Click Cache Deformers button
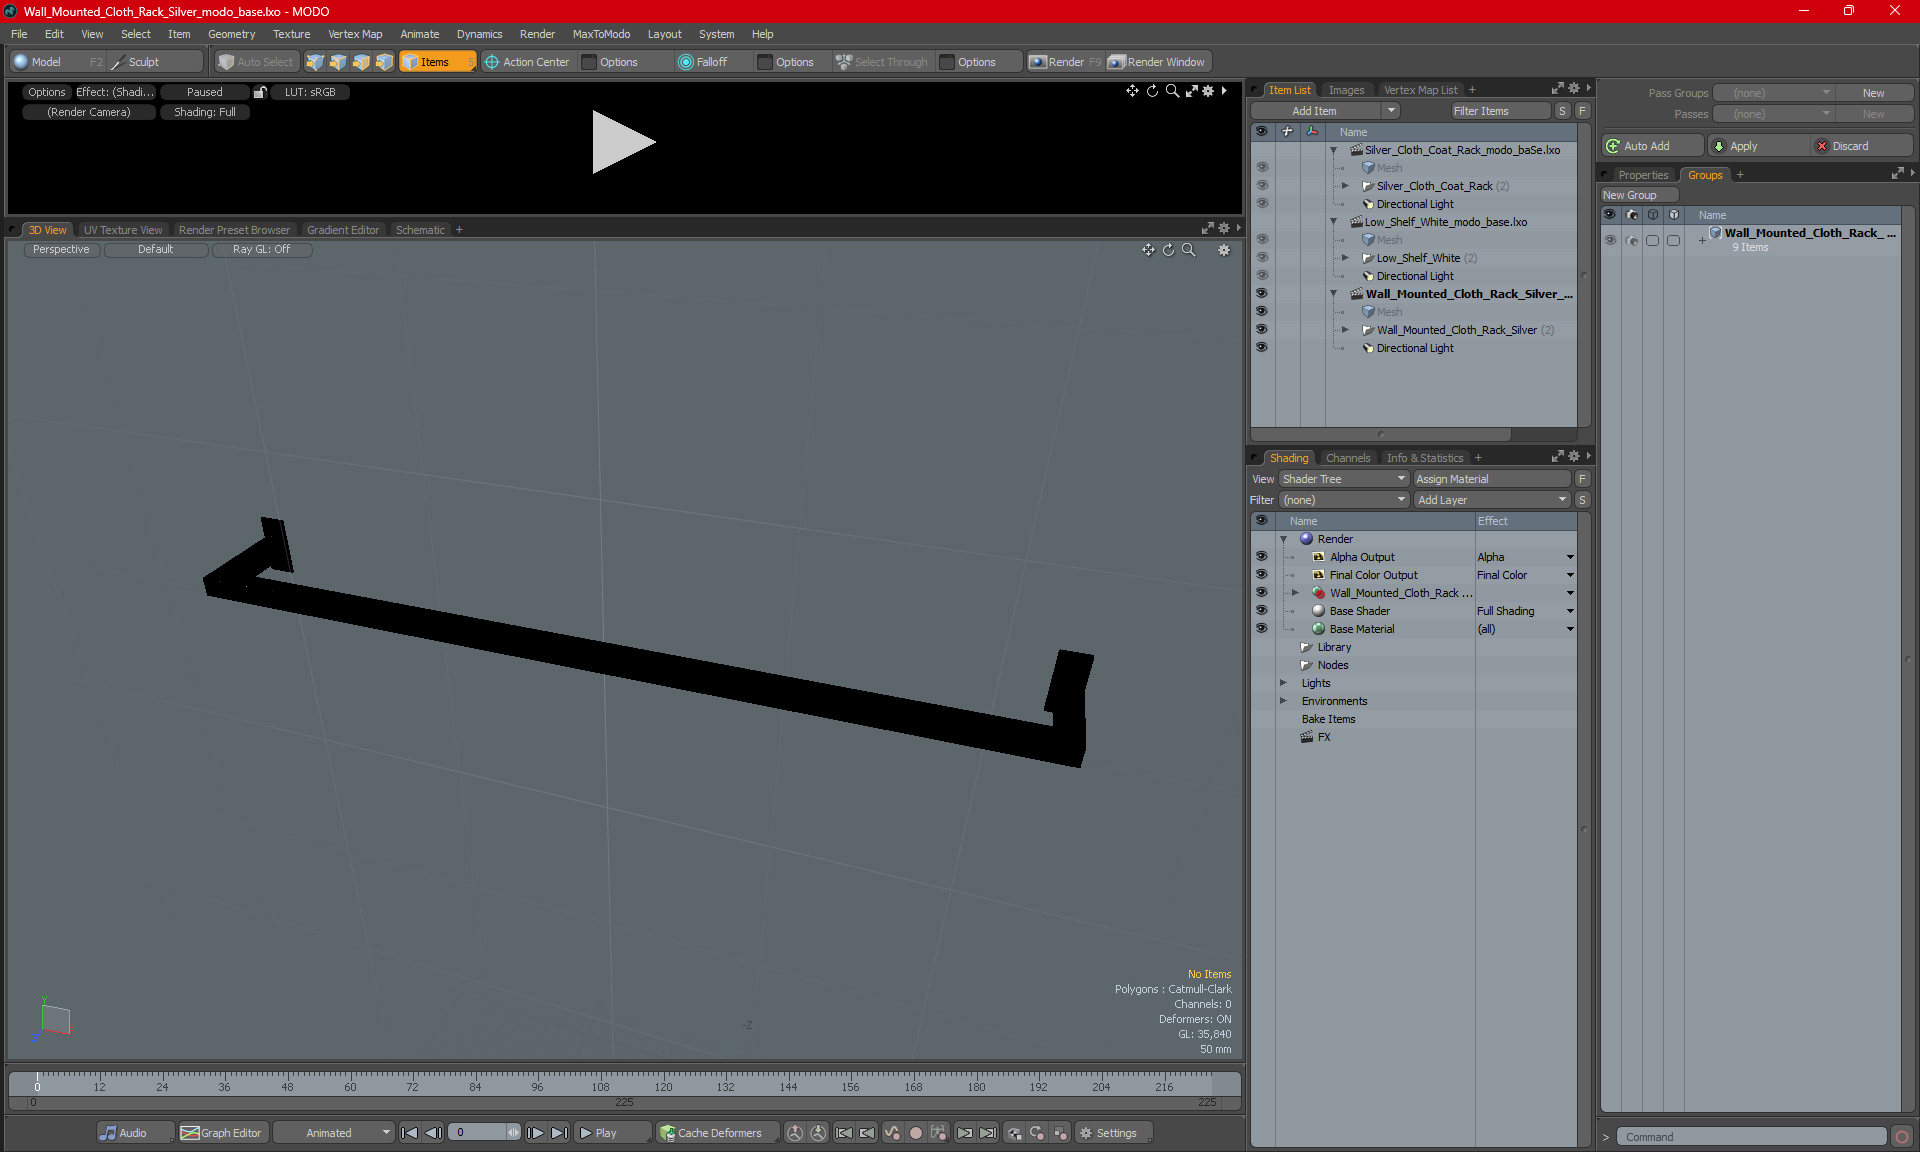 point(717,1133)
